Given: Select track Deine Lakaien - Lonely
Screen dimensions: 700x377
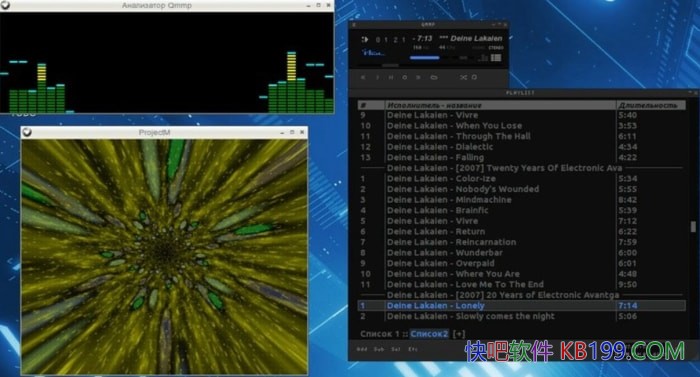Looking at the screenshot, I should click(521, 306).
